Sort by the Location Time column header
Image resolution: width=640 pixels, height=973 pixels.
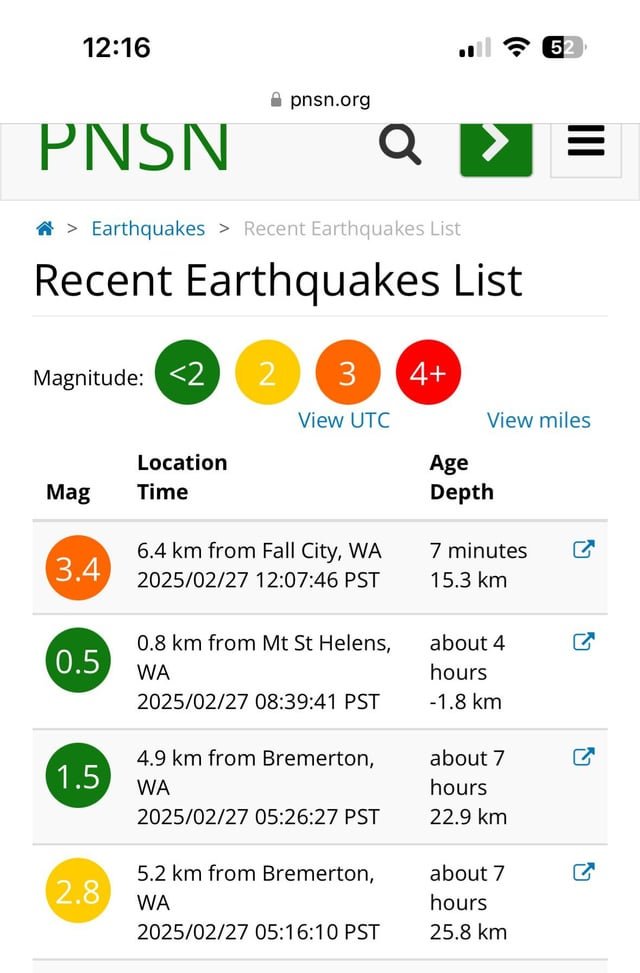[x=182, y=476]
